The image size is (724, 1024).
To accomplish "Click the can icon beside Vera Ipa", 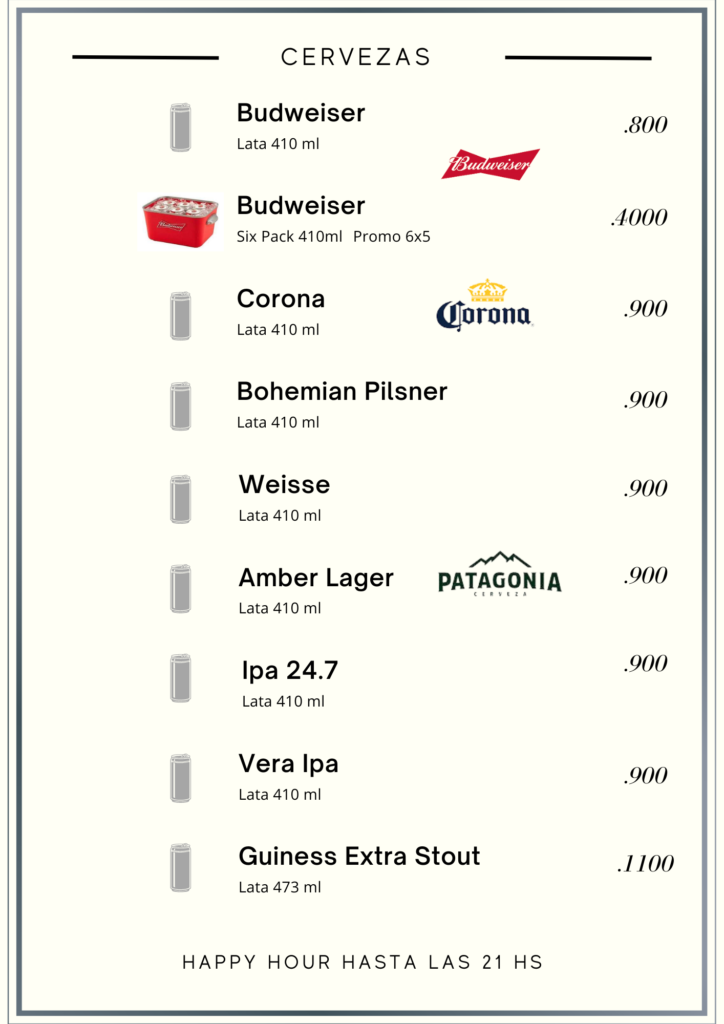I will tap(181, 778).
